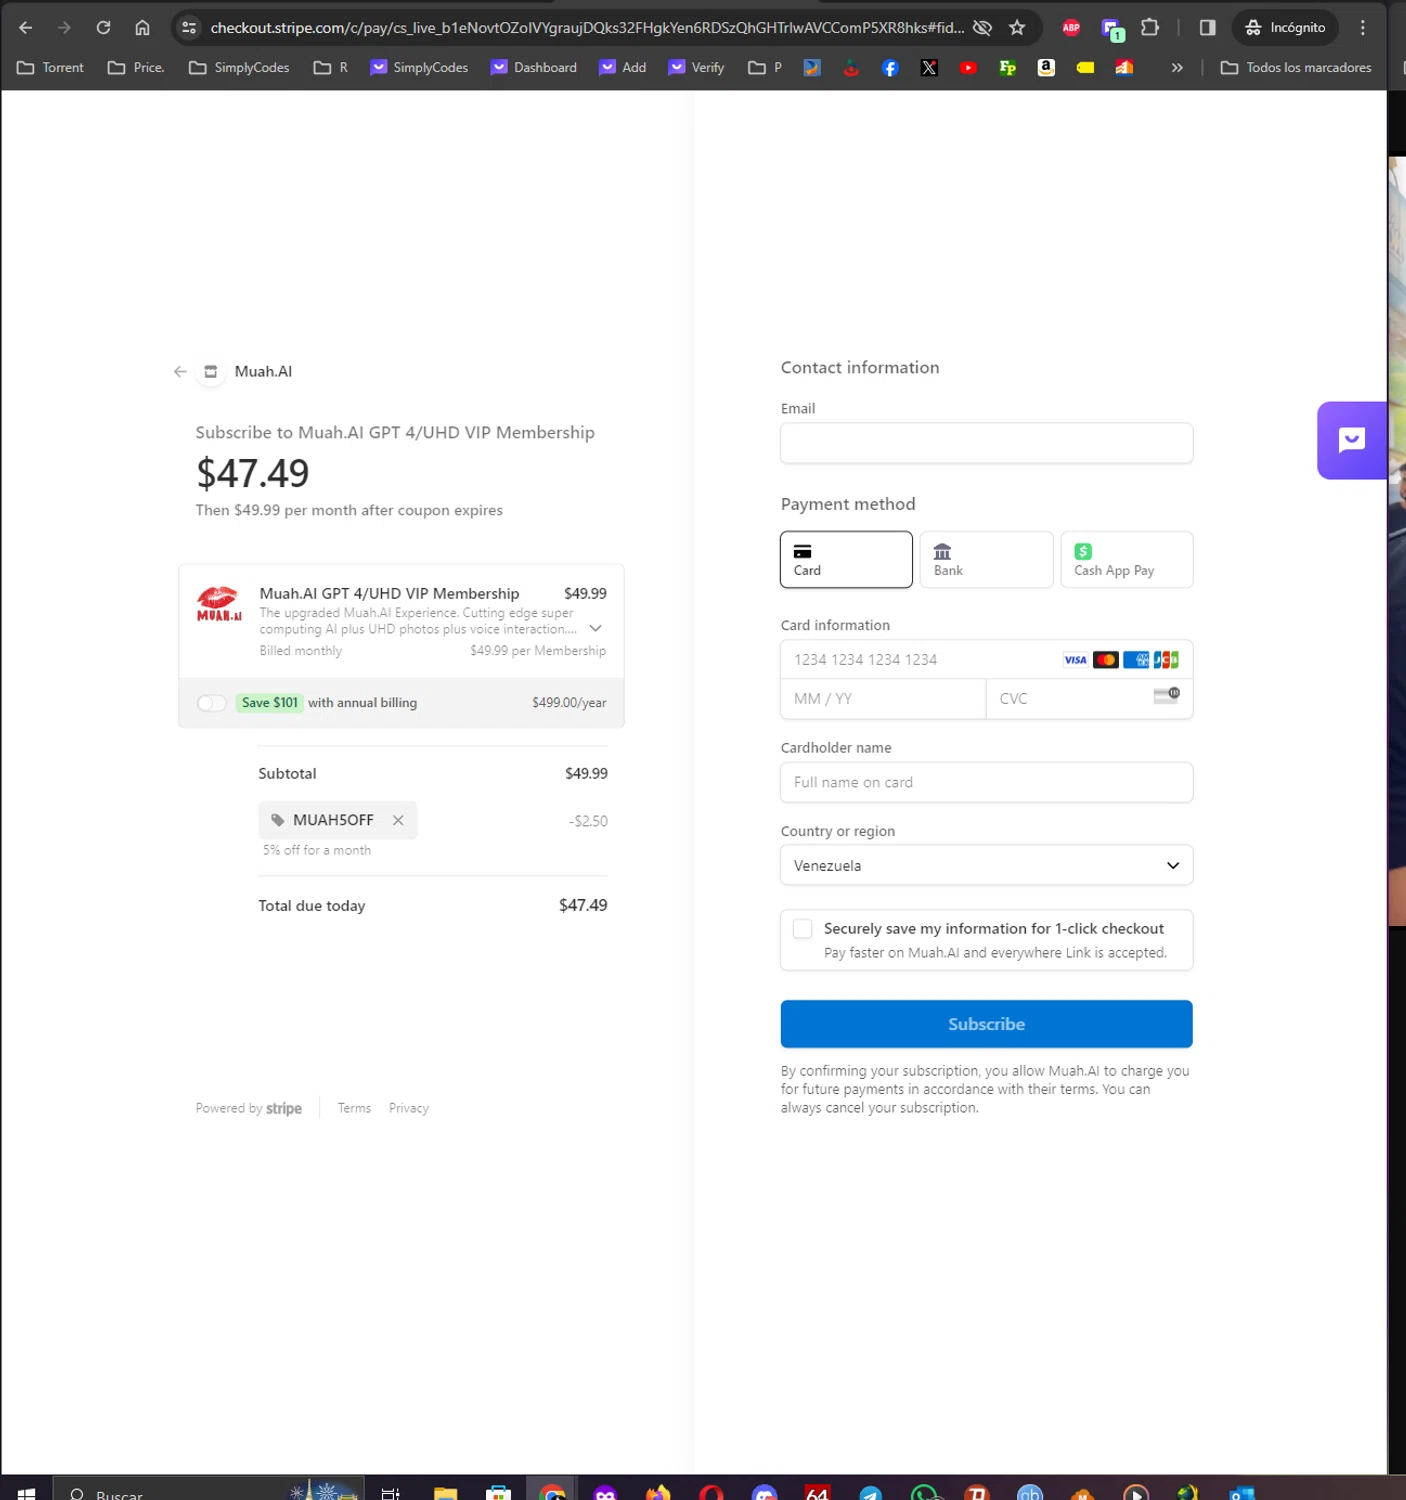Open the YouTube bookmark
Viewport: 1406px width, 1500px height.
coord(968,68)
